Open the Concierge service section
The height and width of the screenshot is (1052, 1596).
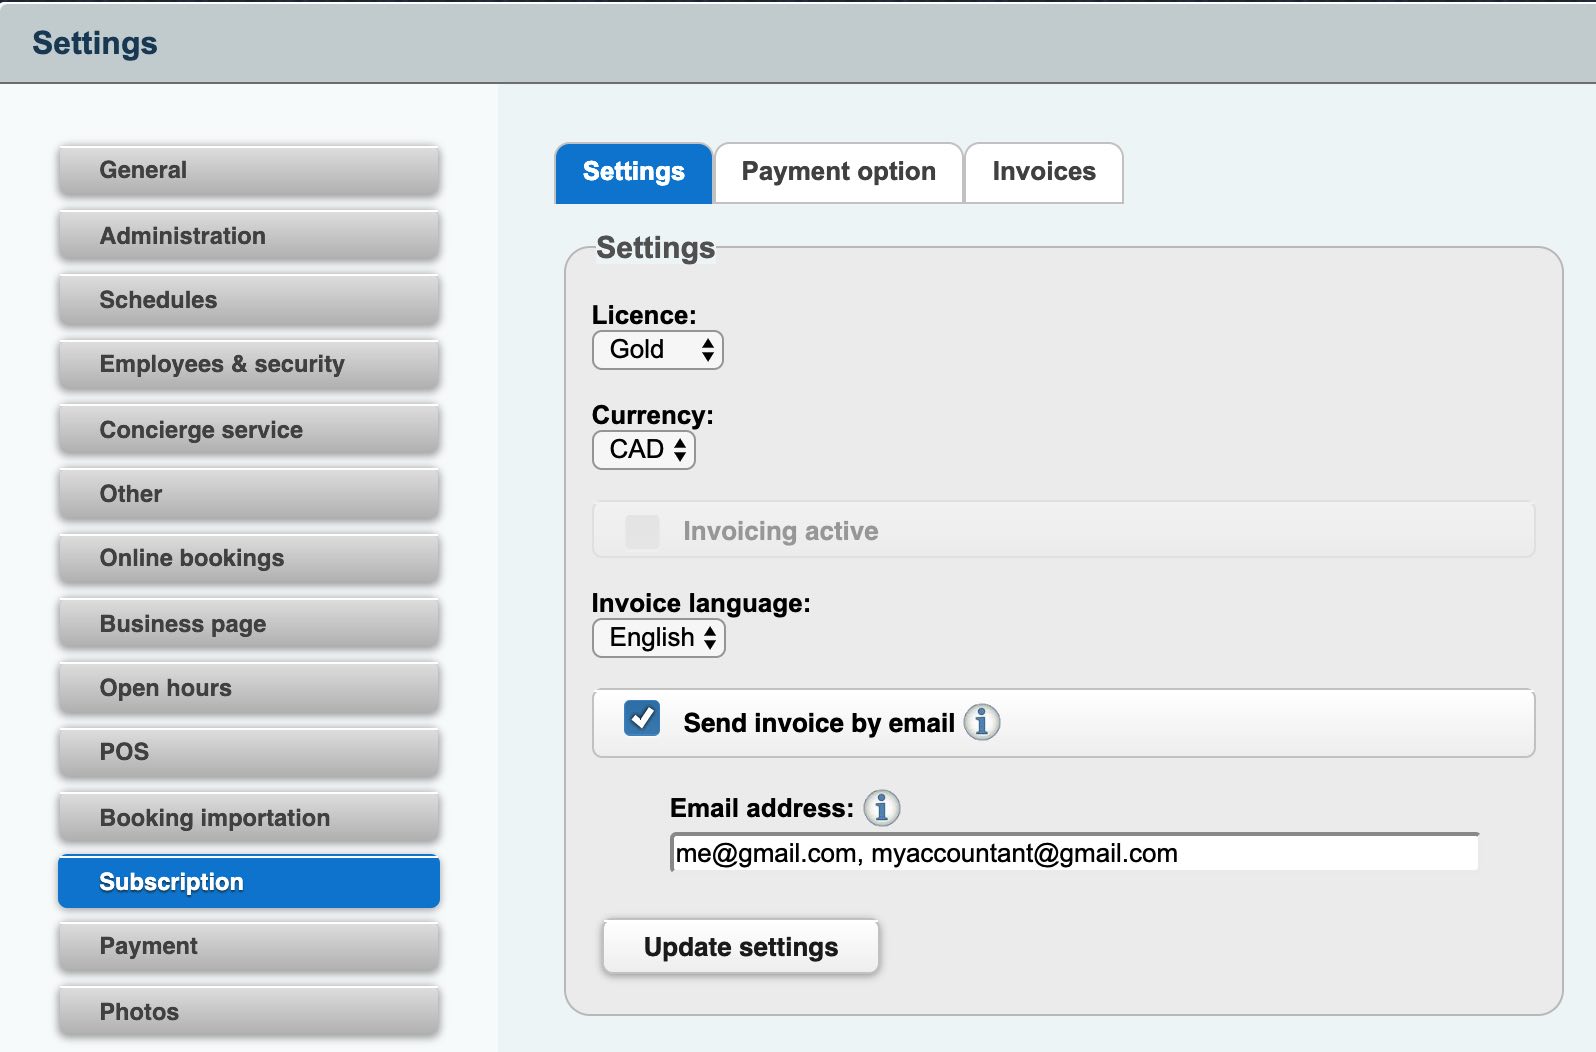(x=249, y=431)
